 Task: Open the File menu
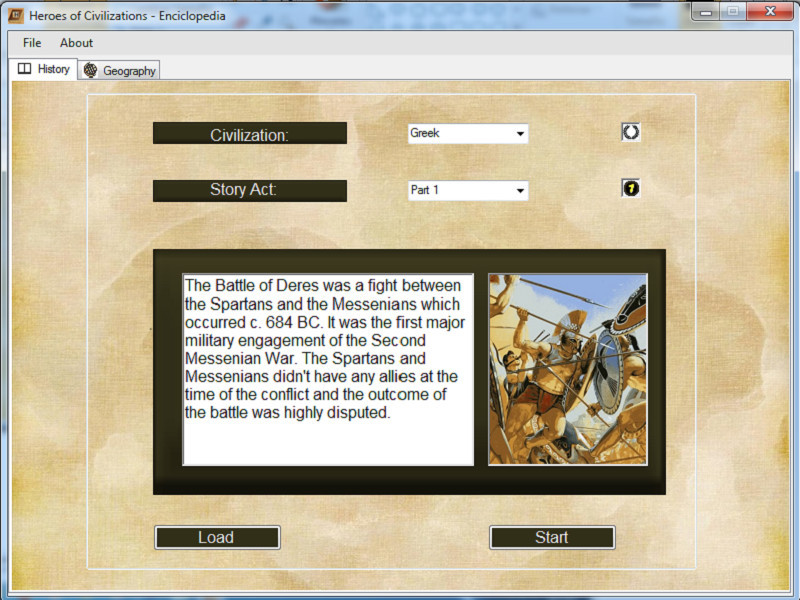pyautogui.click(x=31, y=43)
